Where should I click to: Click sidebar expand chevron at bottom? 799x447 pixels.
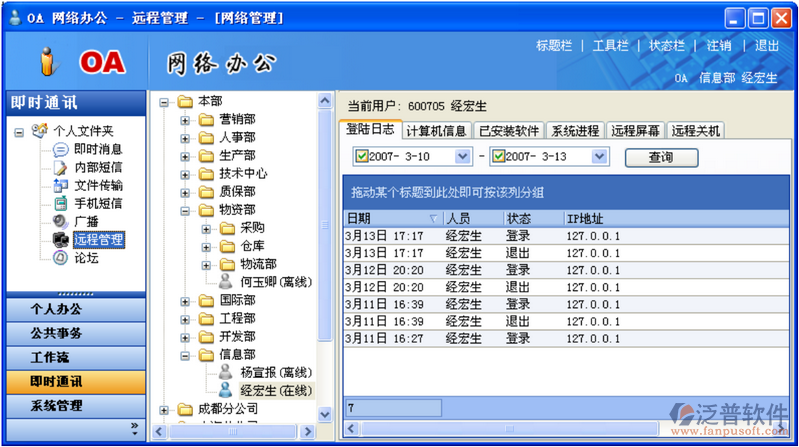pyautogui.click(x=135, y=428)
